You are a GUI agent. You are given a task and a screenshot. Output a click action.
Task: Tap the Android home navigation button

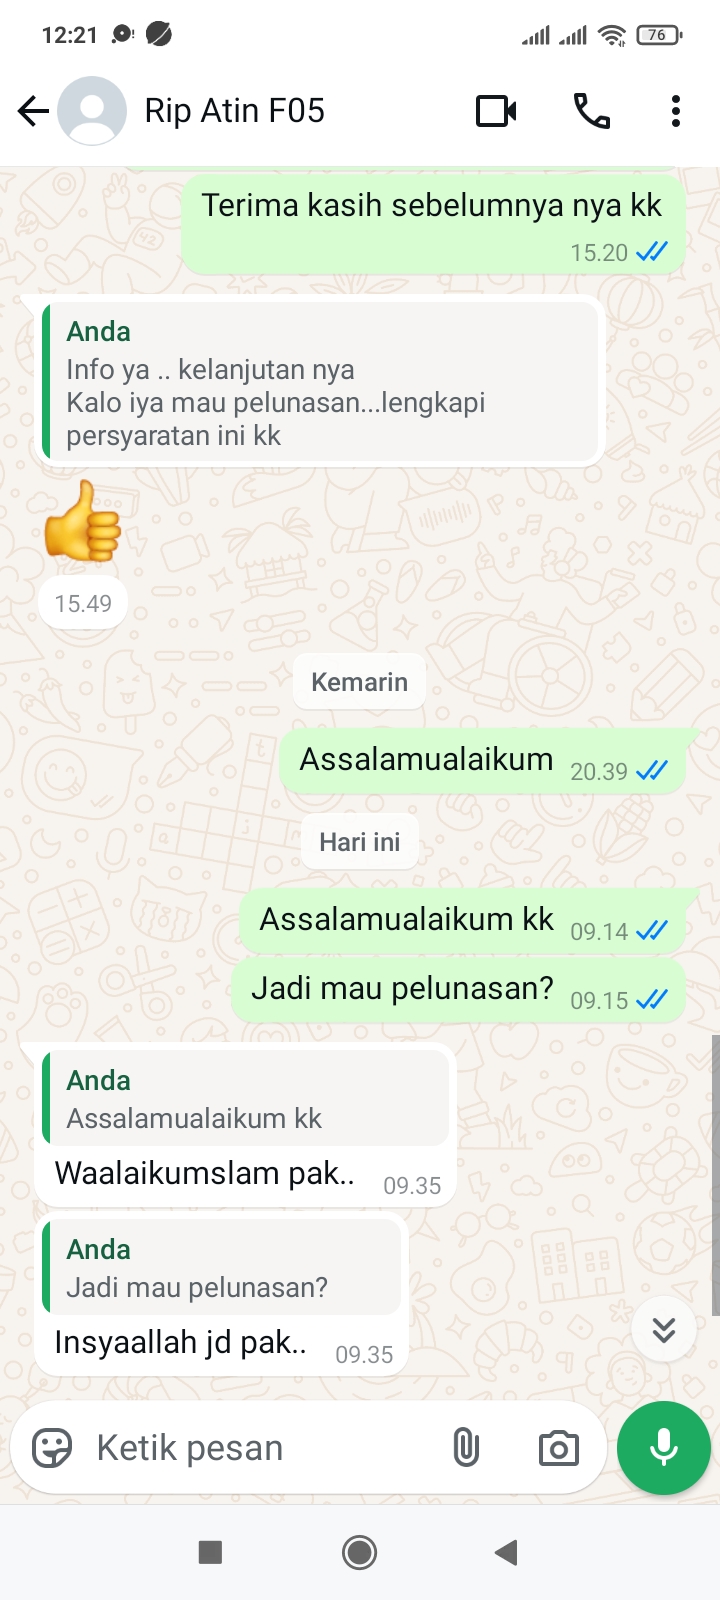coord(359,1552)
